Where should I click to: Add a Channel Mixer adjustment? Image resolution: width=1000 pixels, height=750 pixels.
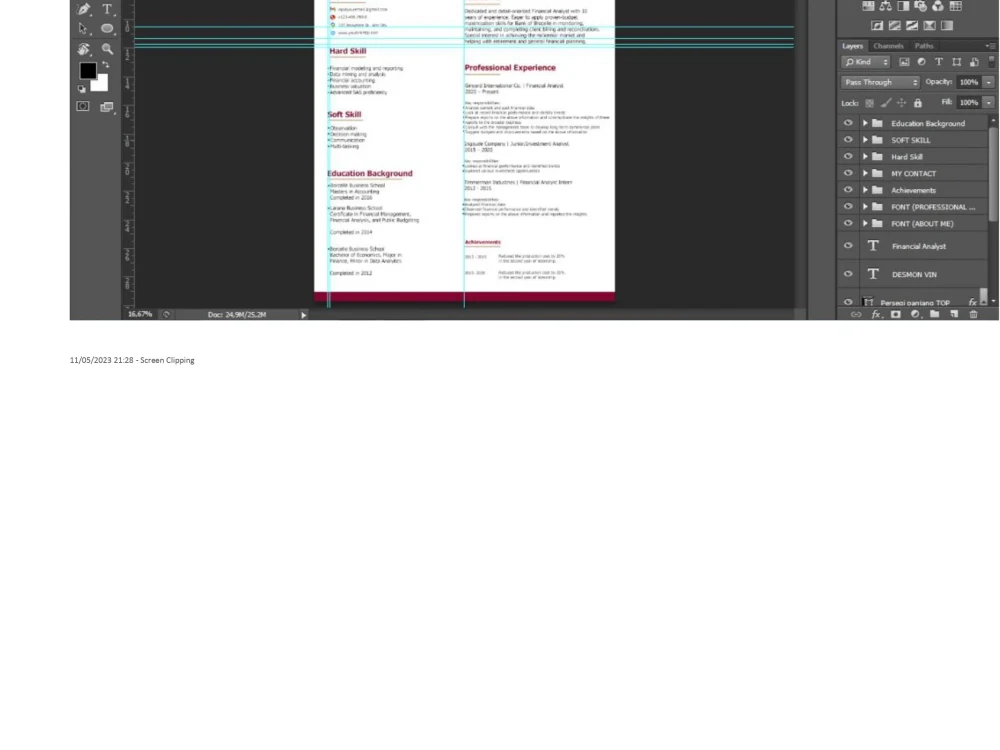tap(938, 6)
